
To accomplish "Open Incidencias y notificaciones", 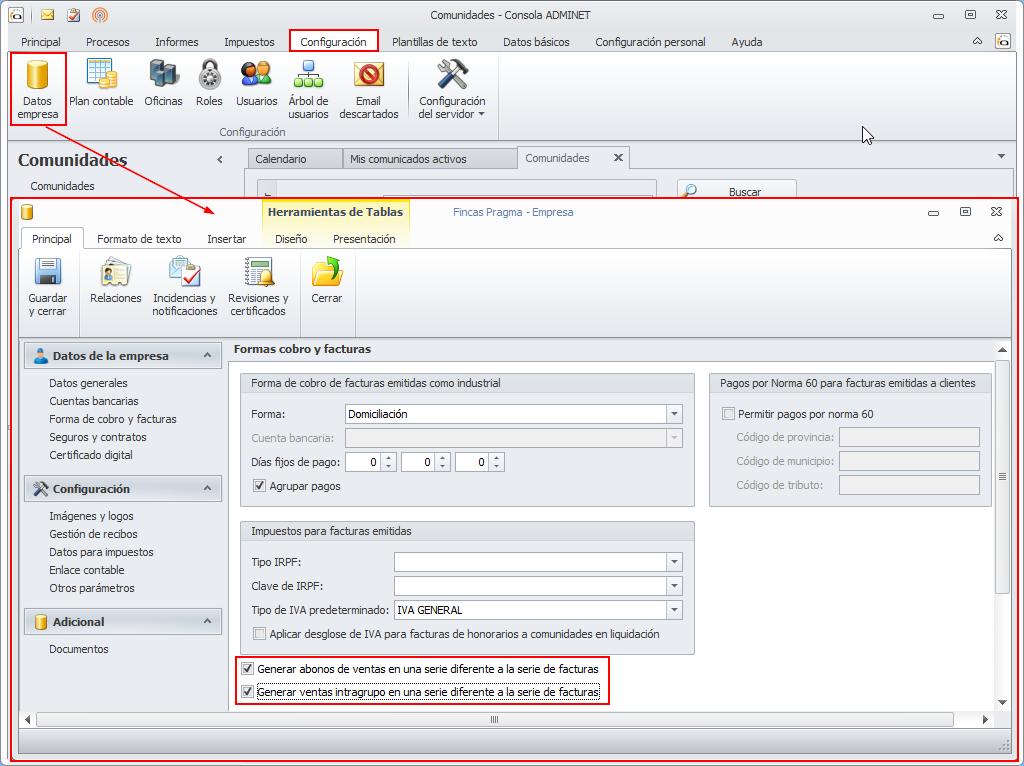I will coord(185,287).
